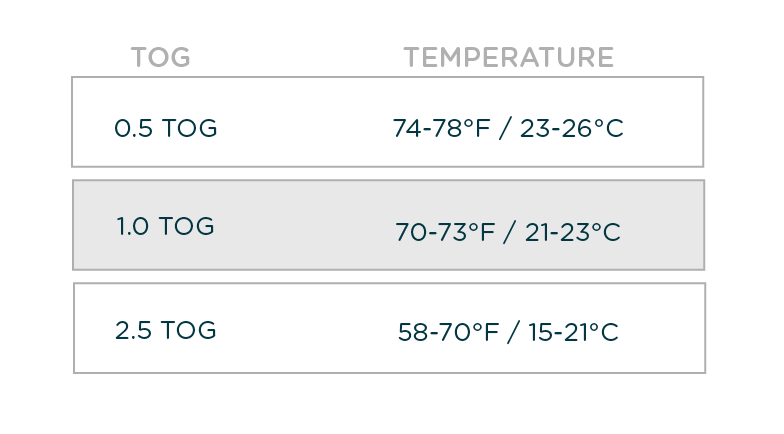Click the slash between 70-73°F and 21-23°C
Image resolution: width=784 pixels, height=434 pixels.
509,233
